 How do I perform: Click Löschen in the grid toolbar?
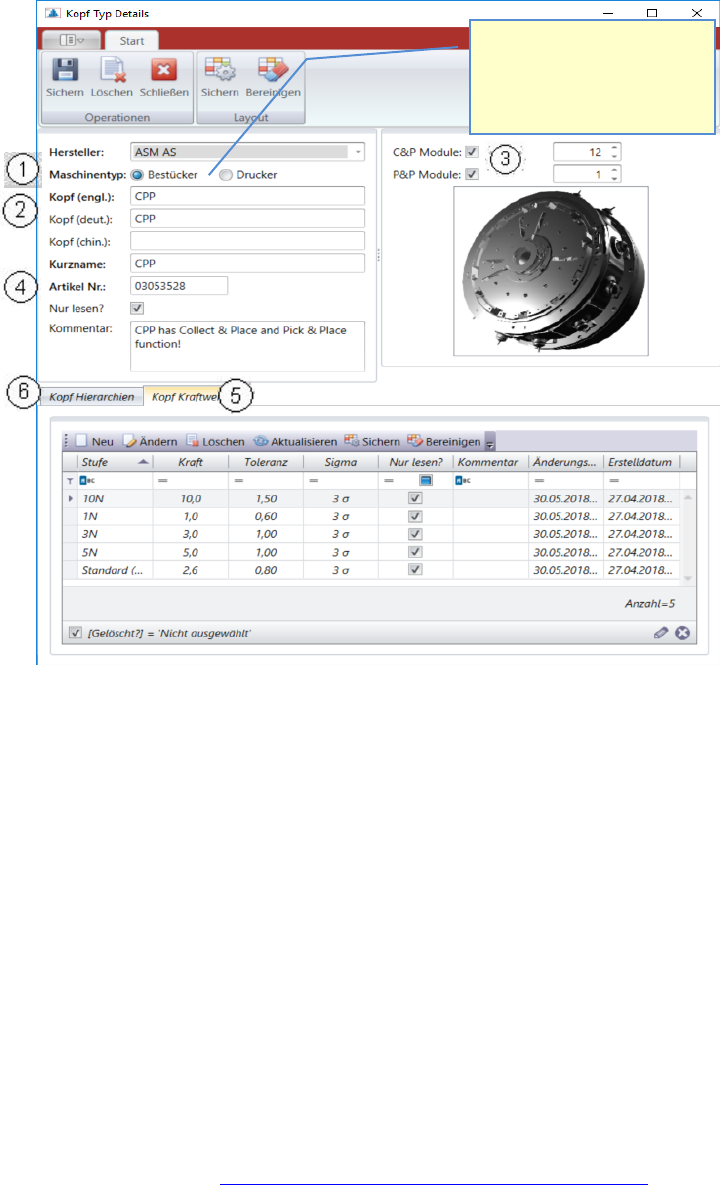[215, 441]
